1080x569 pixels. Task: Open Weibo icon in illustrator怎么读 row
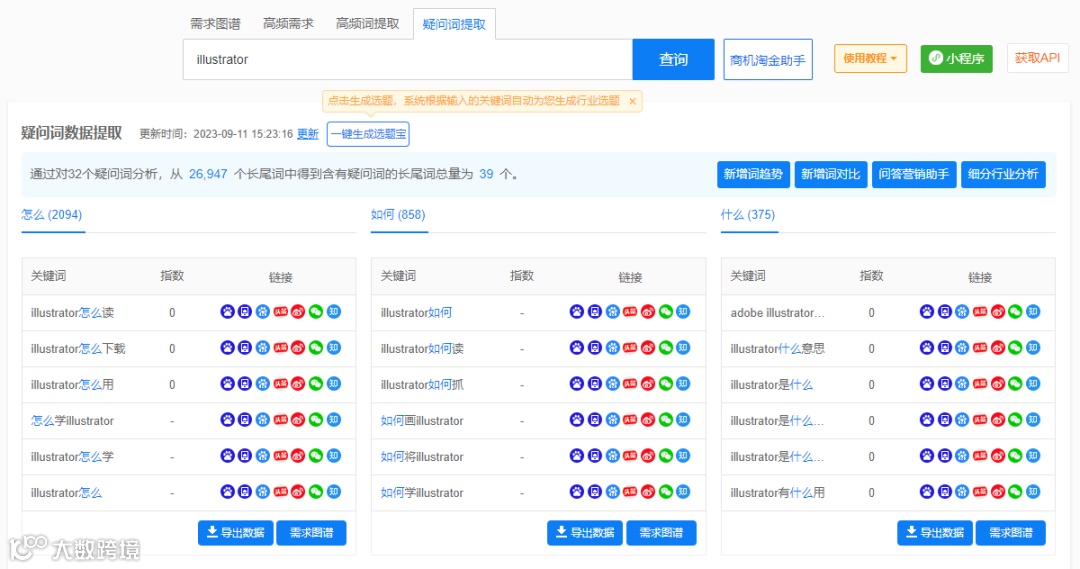point(298,312)
